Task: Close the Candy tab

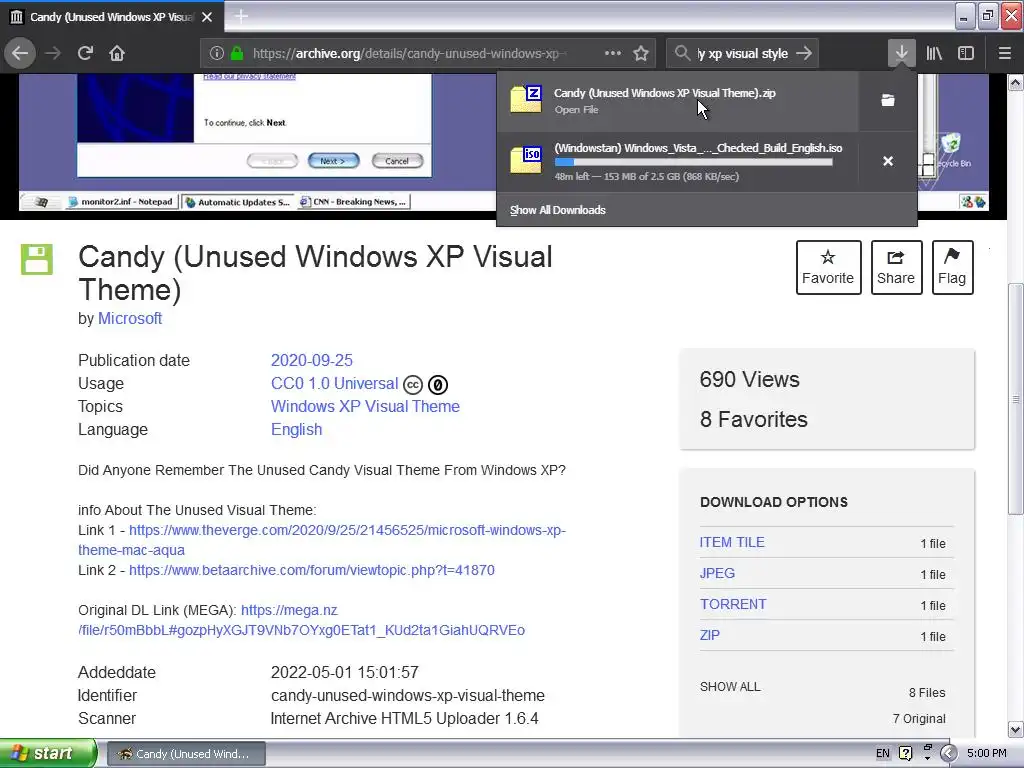Action: 207,17
